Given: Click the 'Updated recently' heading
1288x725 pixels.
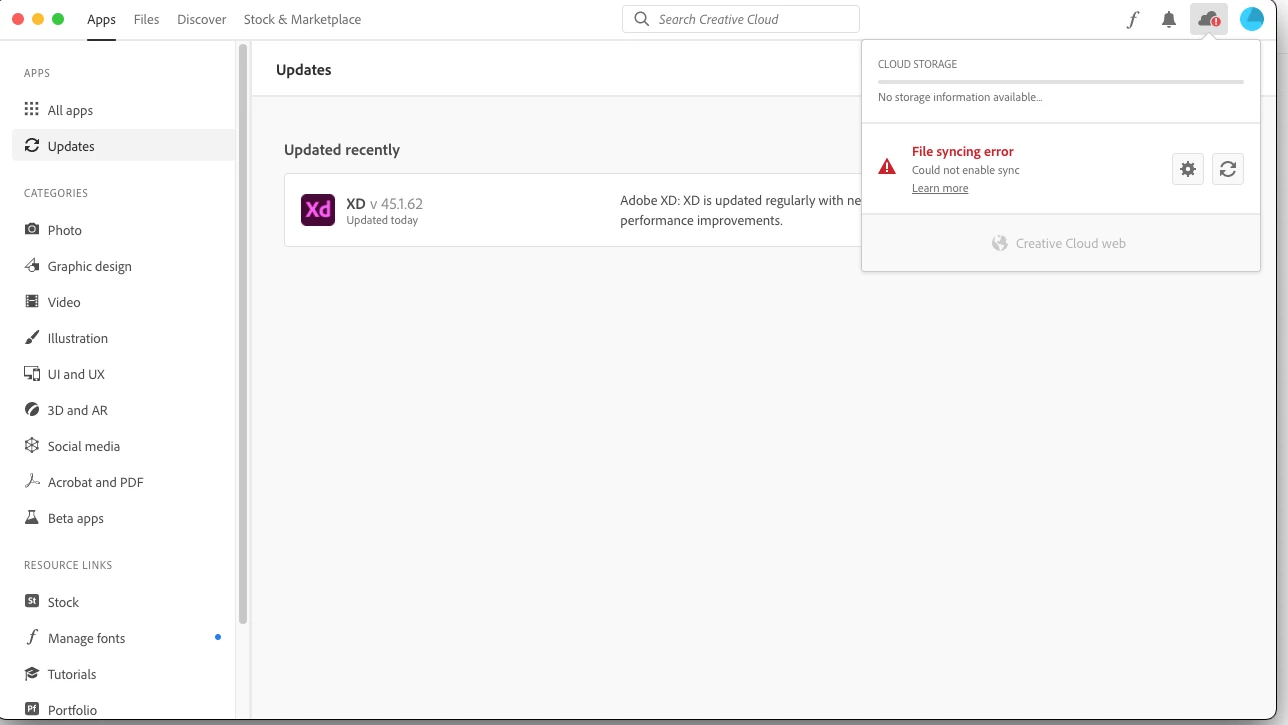Looking at the screenshot, I should (x=342, y=150).
